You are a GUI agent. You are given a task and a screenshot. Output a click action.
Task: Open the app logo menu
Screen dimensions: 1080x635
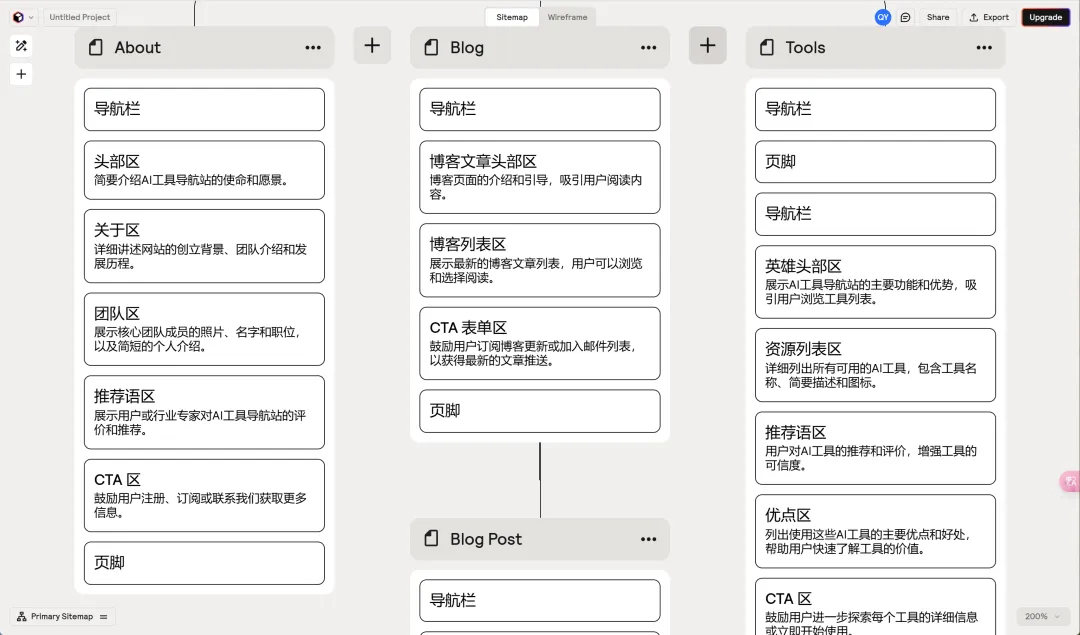pos(23,17)
